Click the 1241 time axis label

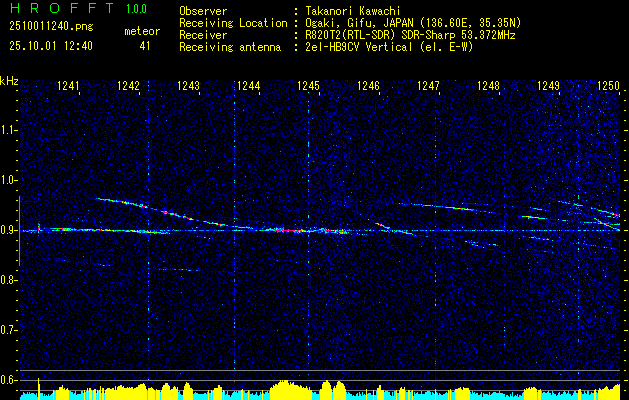tap(68, 86)
